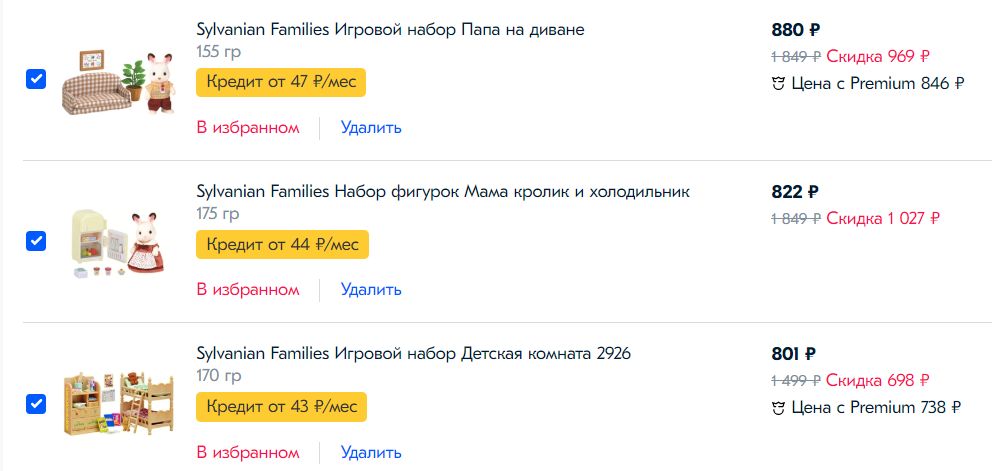Uncheck the Папа на диване item checkbox
992x471 pixels.
36,80
